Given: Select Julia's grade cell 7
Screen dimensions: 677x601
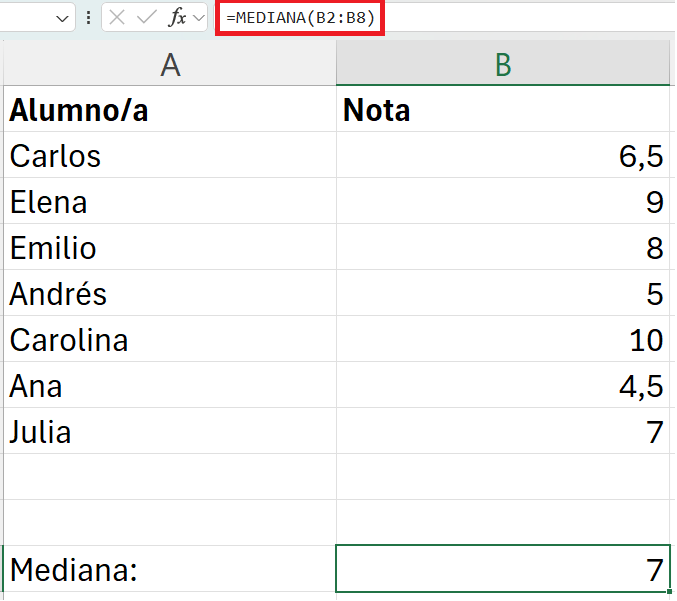Looking at the screenshot, I should [503, 431].
